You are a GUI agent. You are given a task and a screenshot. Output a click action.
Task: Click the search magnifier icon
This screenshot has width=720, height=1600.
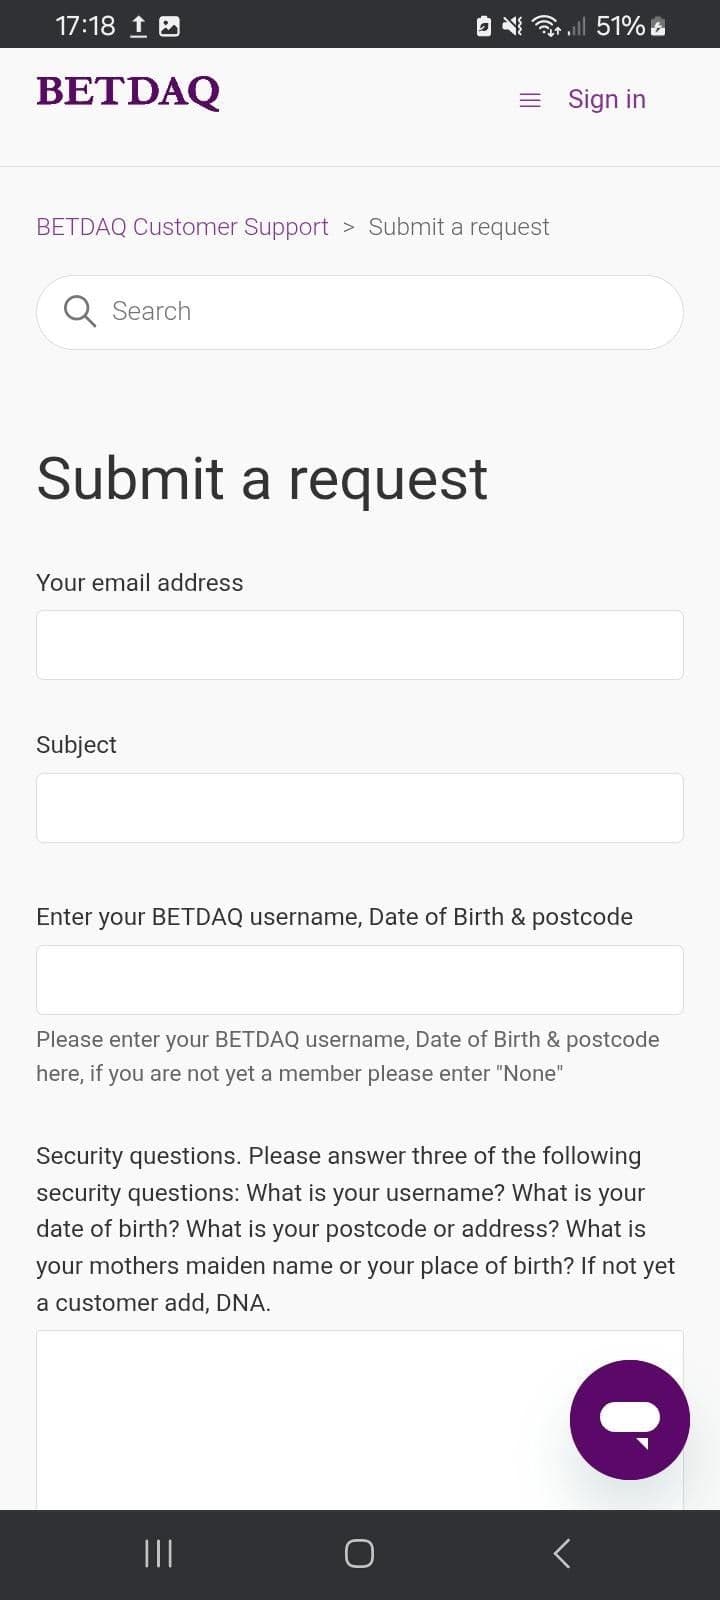tap(79, 311)
